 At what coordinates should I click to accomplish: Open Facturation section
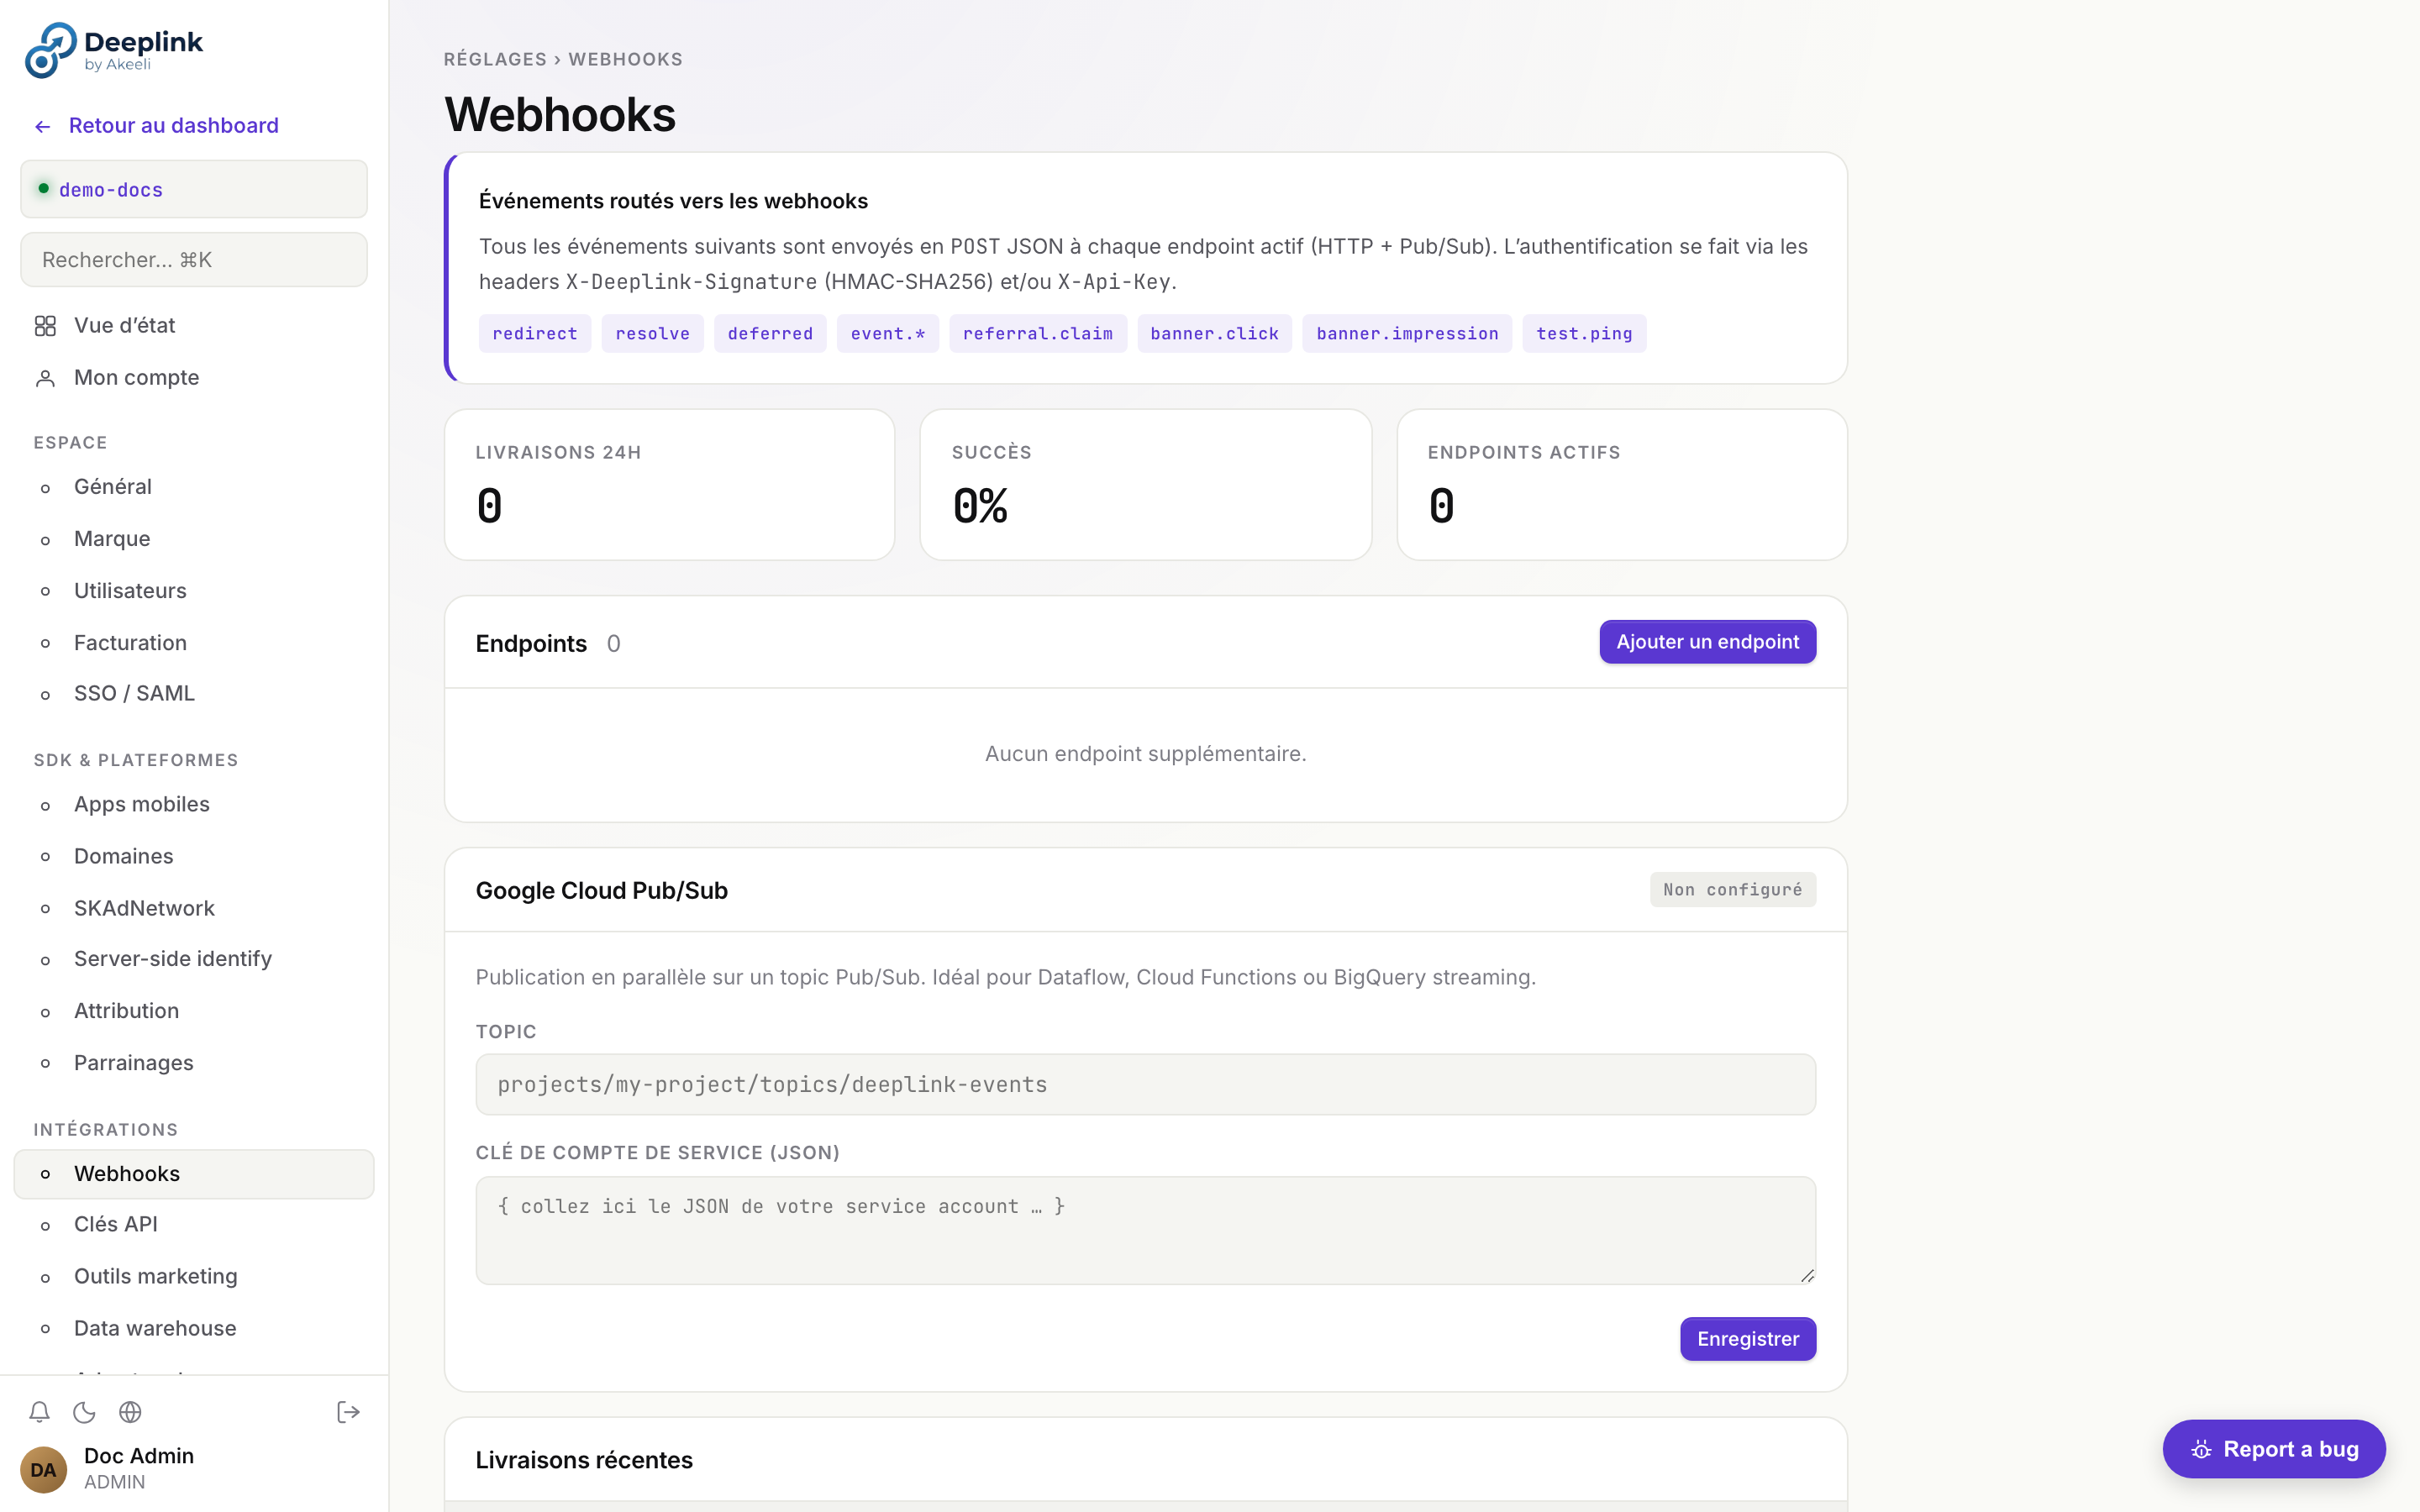tap(194, 643)
